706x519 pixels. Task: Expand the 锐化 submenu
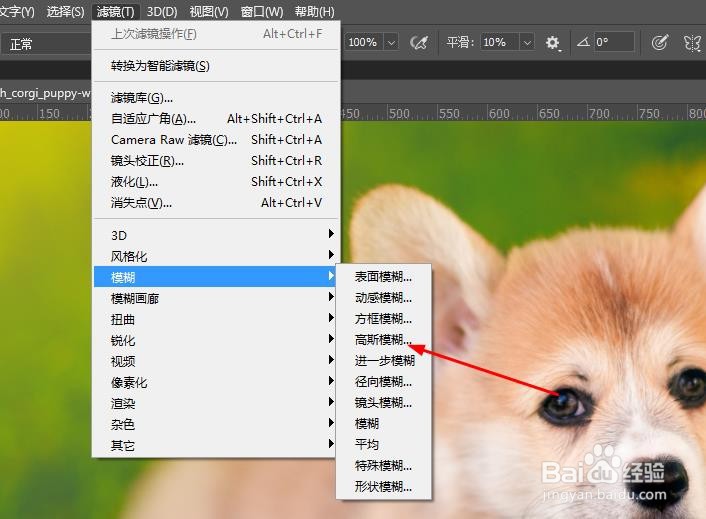click(x=216, y=340)
